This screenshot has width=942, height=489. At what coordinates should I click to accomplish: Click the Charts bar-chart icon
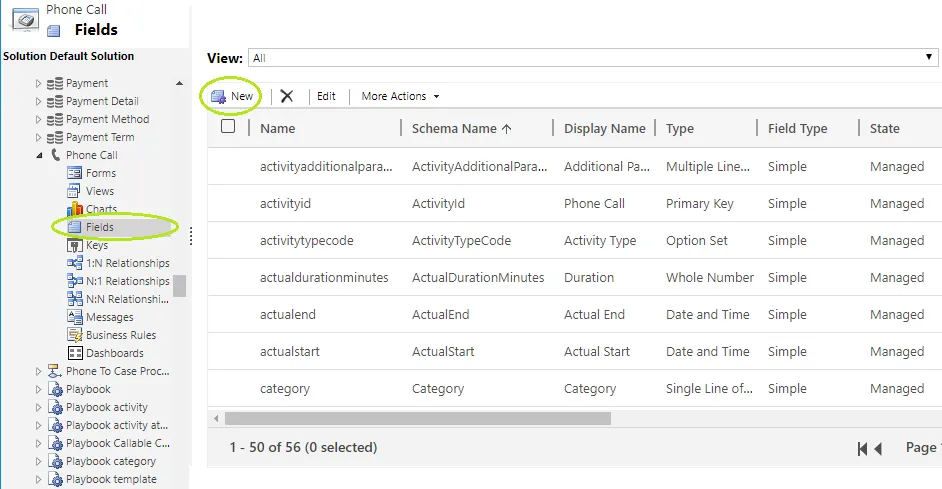[74, 208]
